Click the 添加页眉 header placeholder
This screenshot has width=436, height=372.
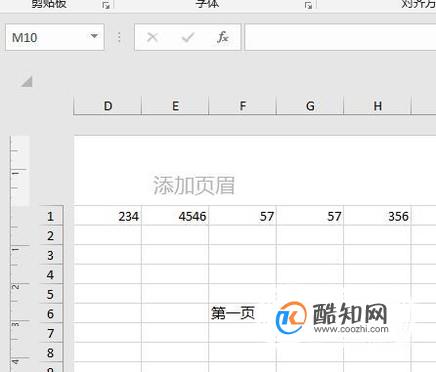(x=194, y=185)
